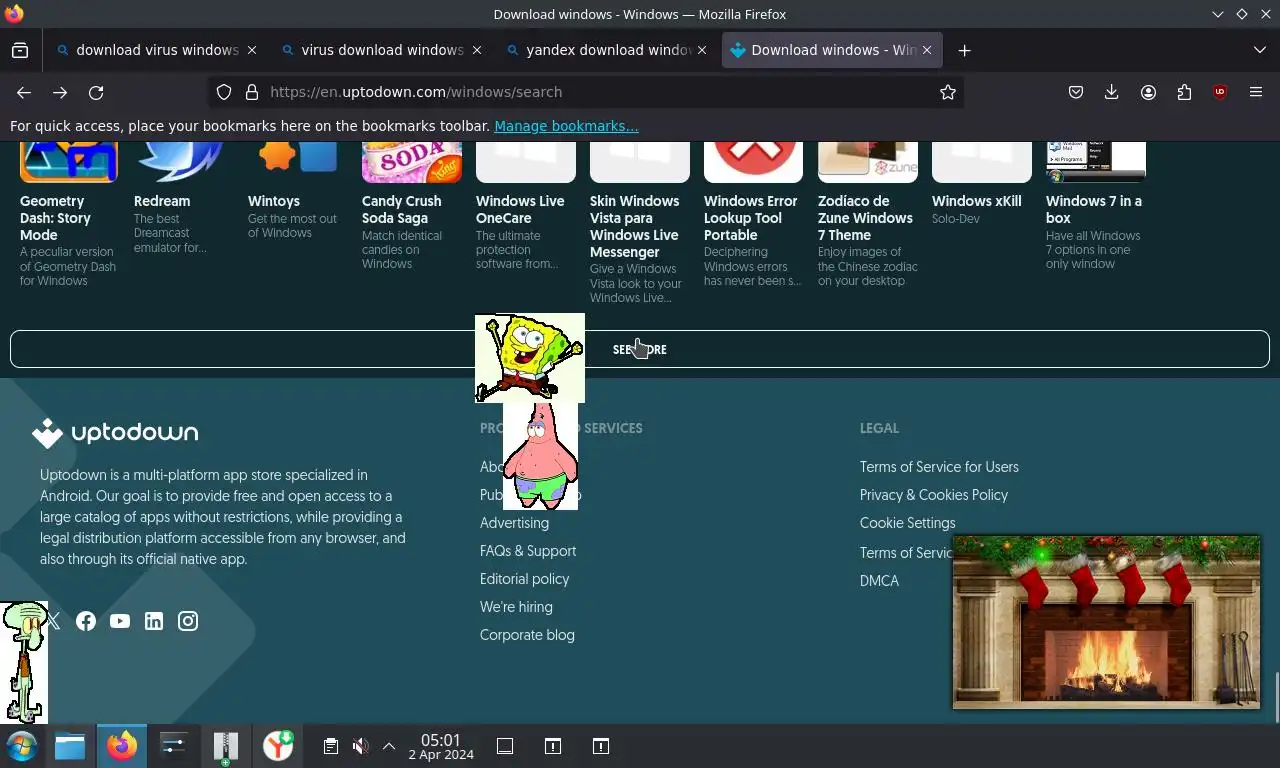Show tracking protection shield info
Image resolution: width=1280 pixels, height=768 pixels.
click(x=224, y=92)
